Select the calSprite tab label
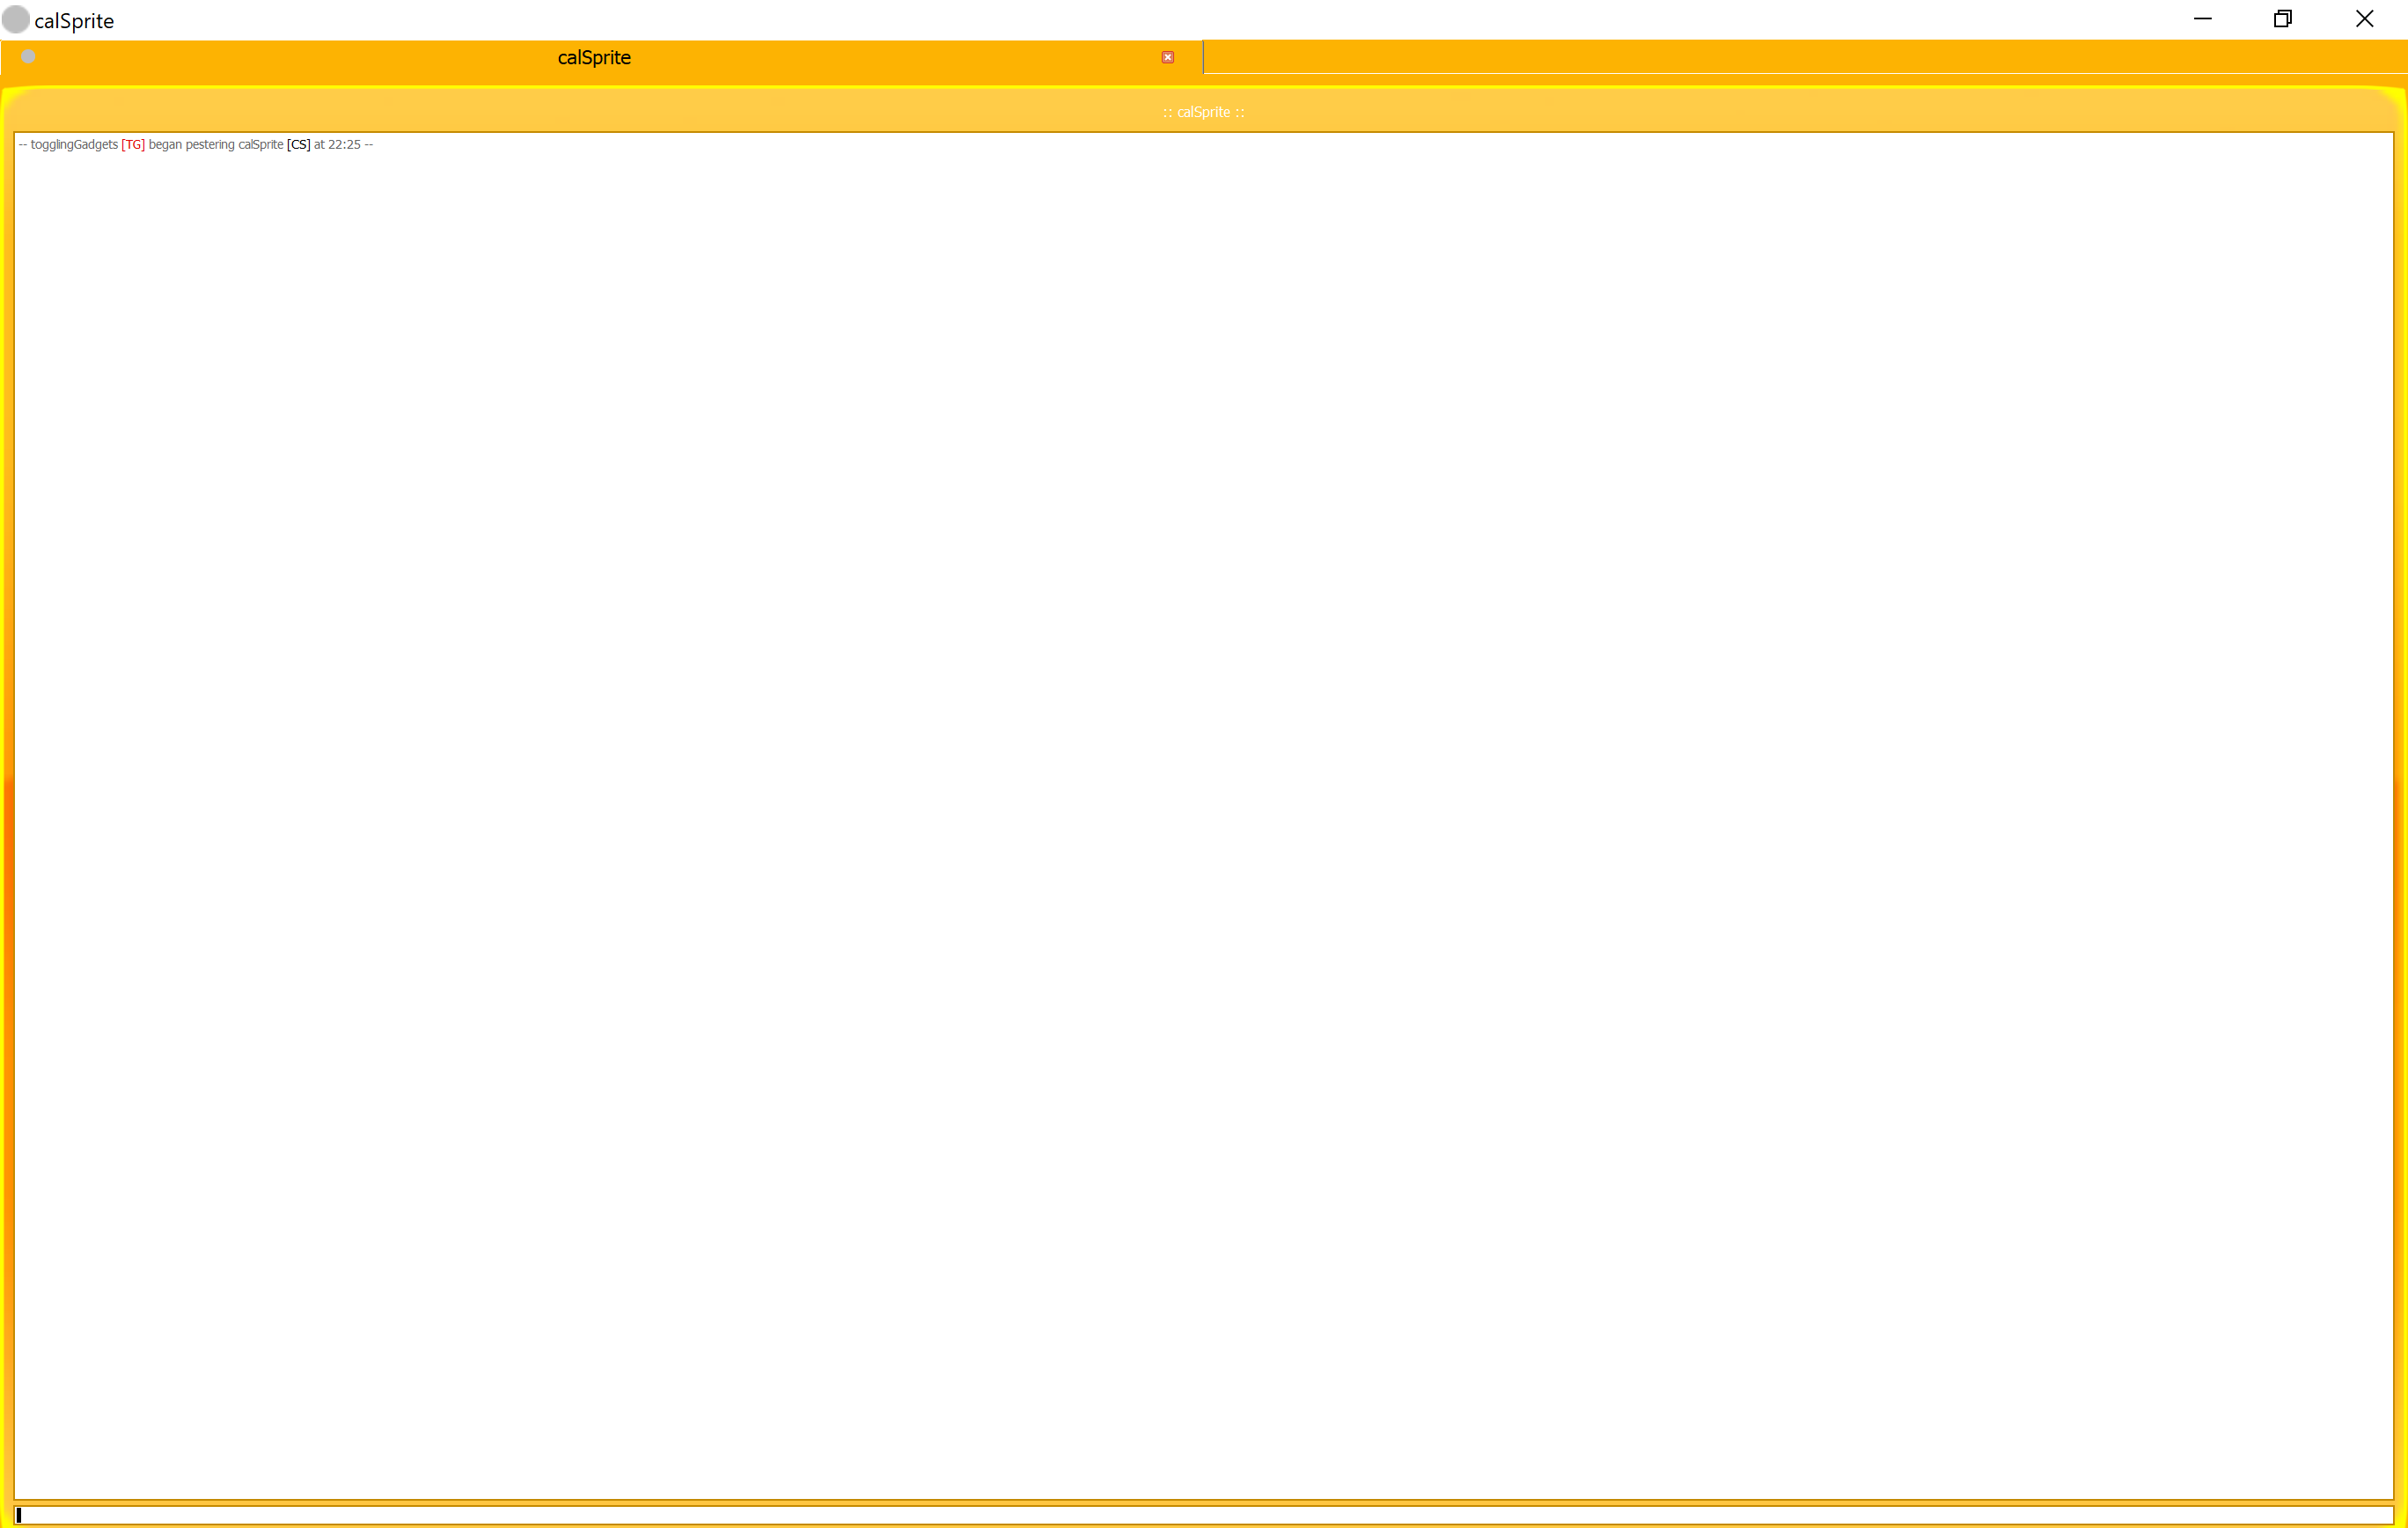 [594, 58]
